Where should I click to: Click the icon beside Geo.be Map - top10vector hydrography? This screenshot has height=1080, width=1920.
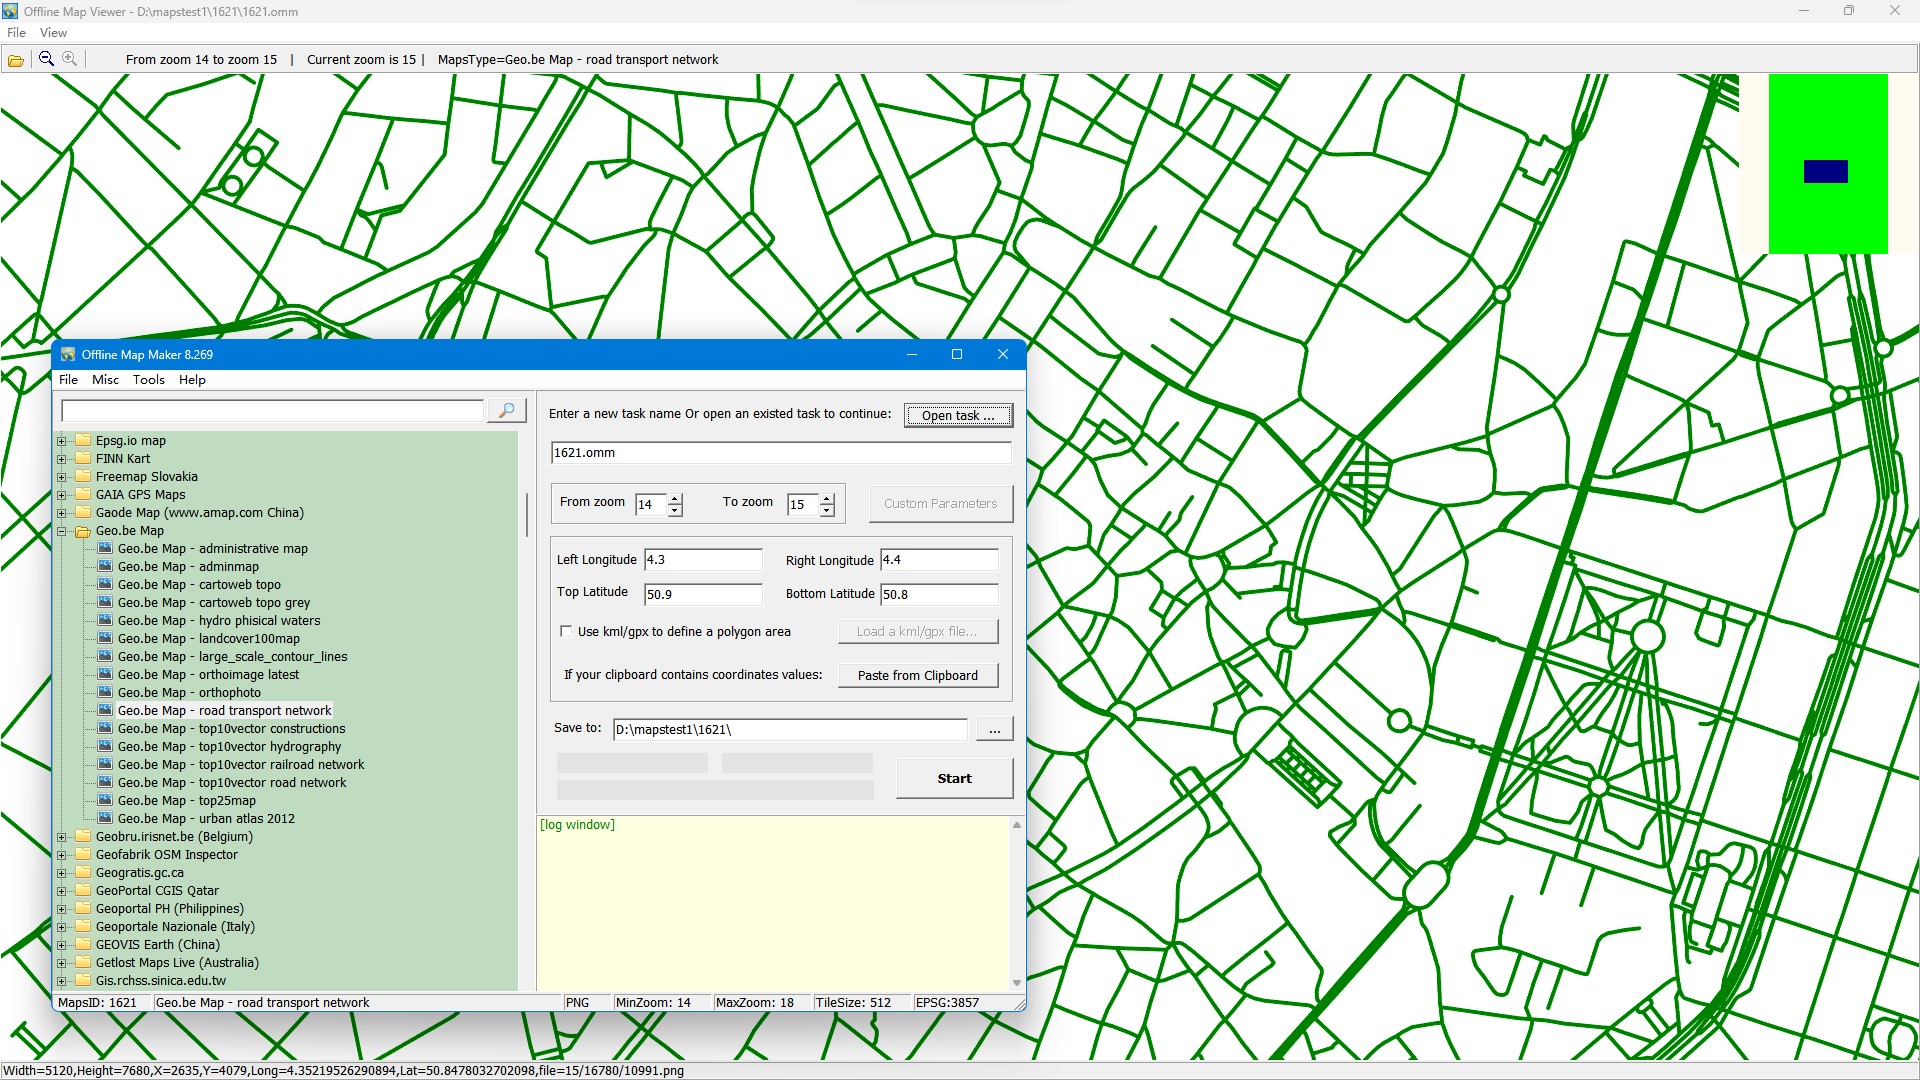point(105,746)
